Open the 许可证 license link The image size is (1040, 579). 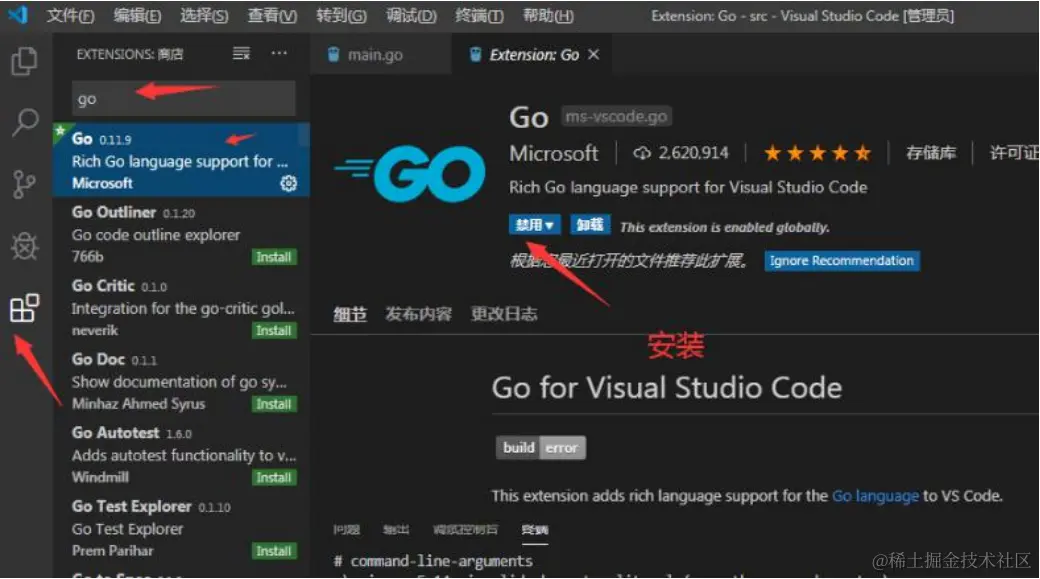[1015, 153]
